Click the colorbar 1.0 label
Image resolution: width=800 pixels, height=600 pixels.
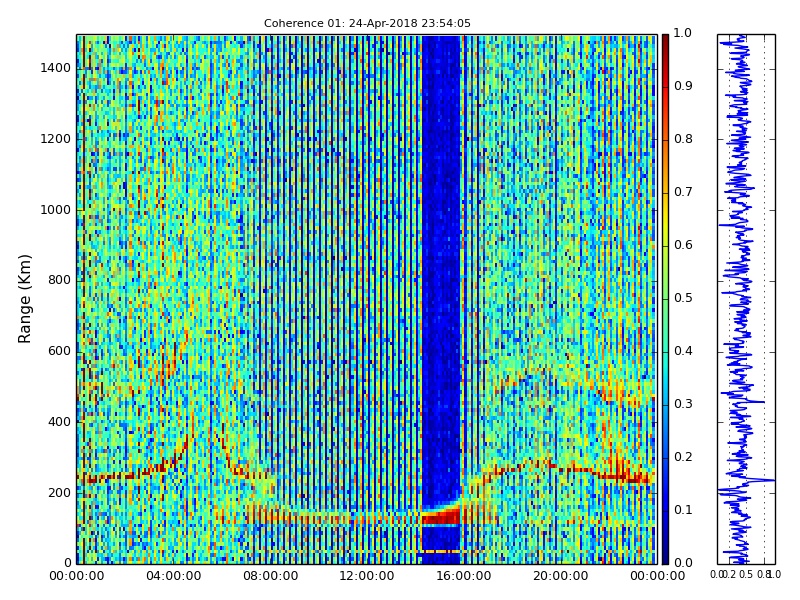point(683,33)
